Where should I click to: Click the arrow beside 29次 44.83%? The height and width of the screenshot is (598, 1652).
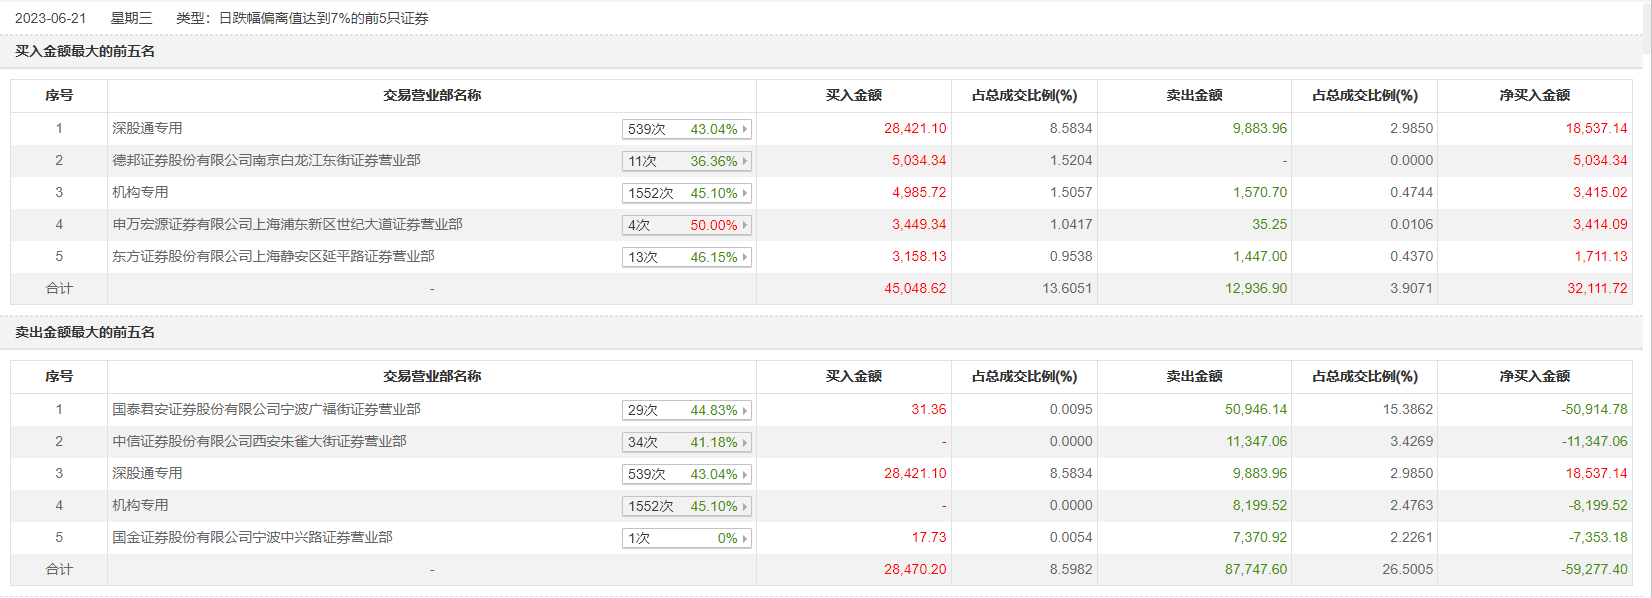pyautogui.click(x=745, y=410)
